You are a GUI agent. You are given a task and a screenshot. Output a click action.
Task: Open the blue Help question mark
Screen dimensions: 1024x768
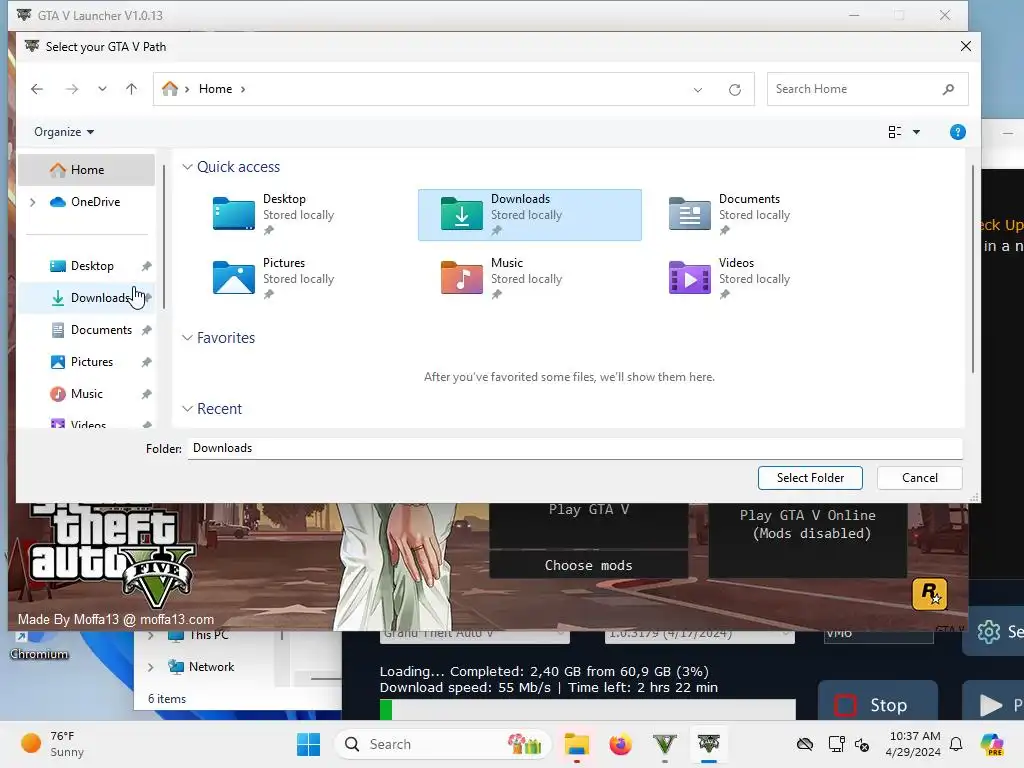point(957,132)
